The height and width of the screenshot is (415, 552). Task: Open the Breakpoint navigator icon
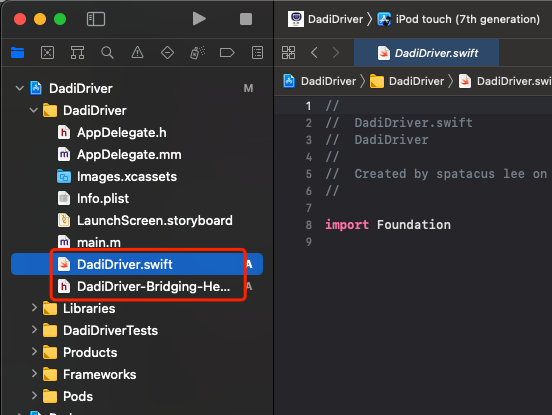pyautogui.click(x=227, y=53)
